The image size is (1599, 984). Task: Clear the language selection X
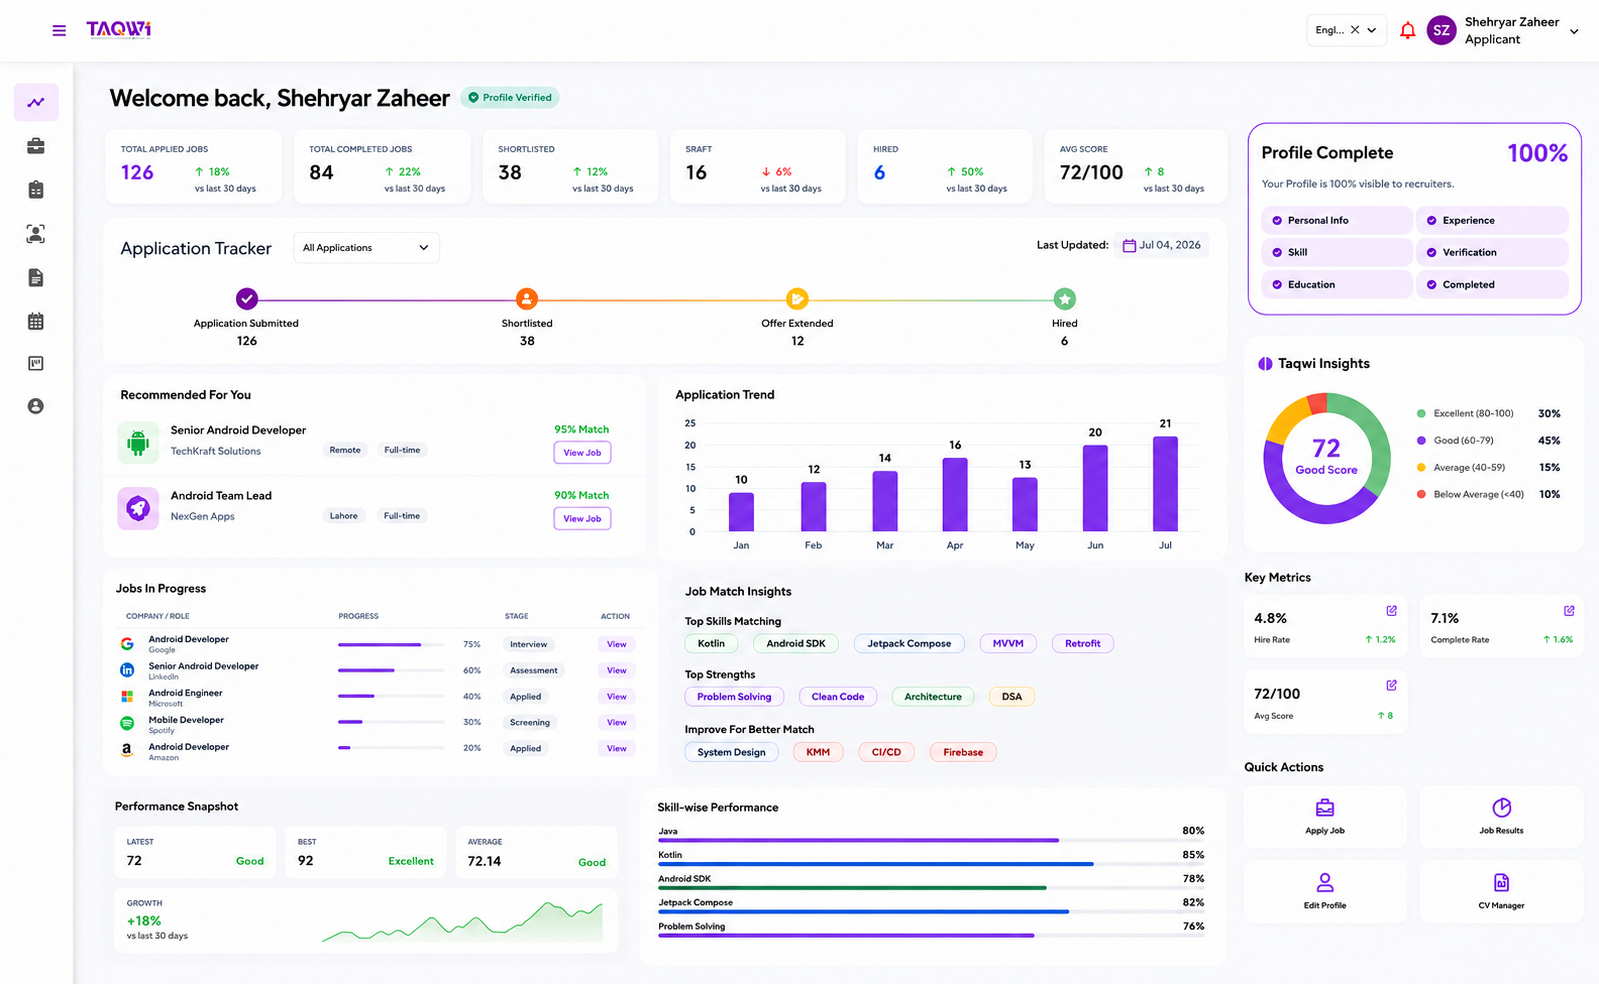(x=1355, y=30)
